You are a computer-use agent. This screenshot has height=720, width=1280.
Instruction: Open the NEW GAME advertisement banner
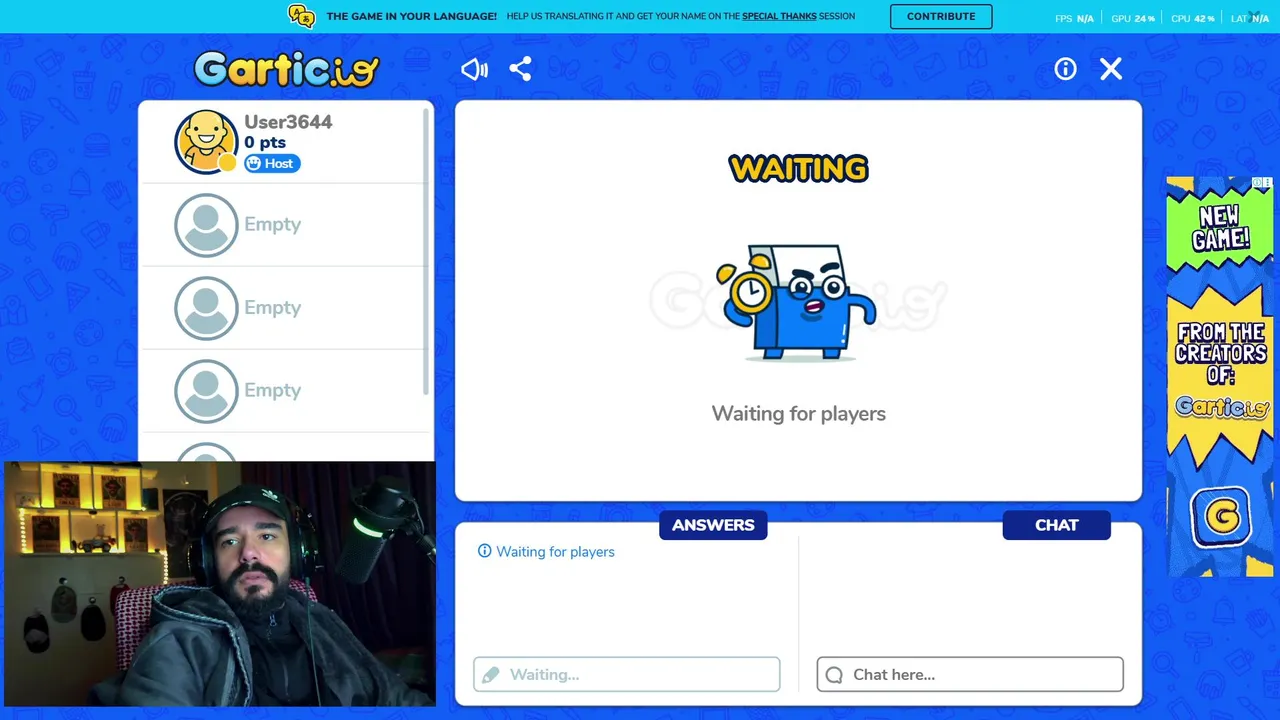[x=1220, y=376]
